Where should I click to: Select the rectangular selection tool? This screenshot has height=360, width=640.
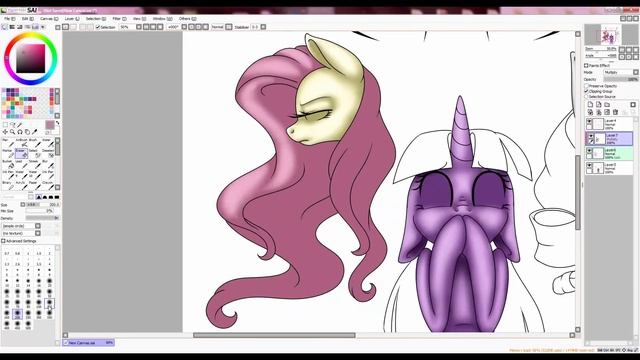[x=5, y=125]
